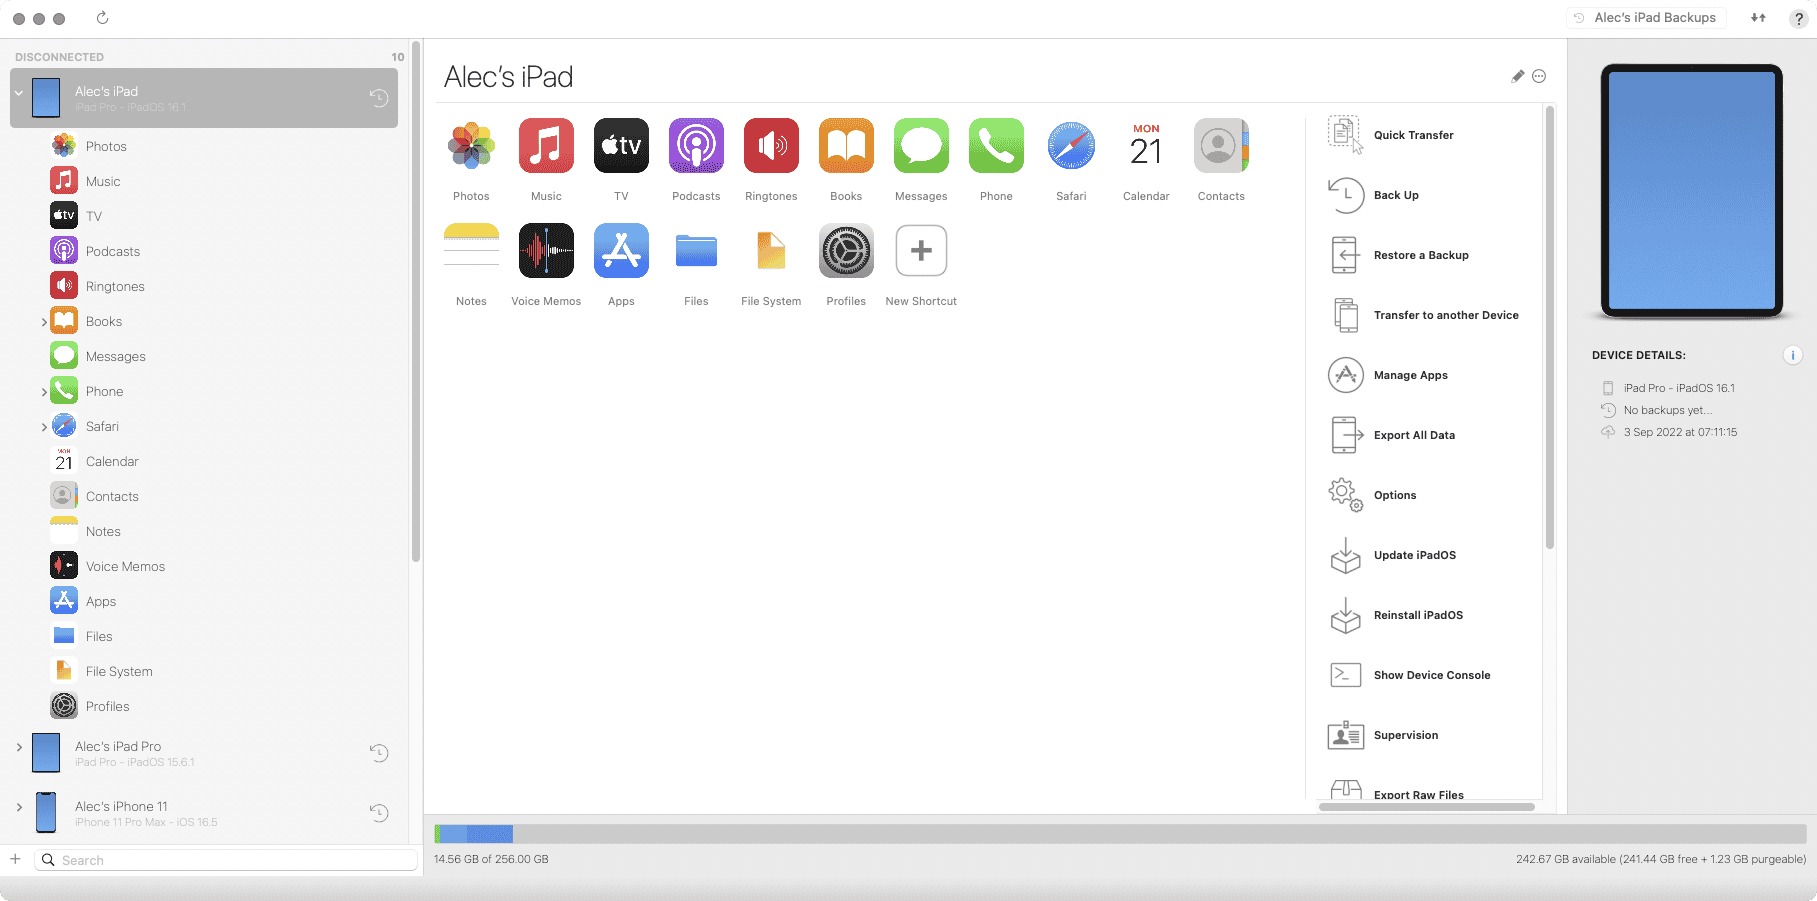Screen dimensions: 1817x901
Task: Open the Messages icon in the main grid
Action: tap(921, 146)
